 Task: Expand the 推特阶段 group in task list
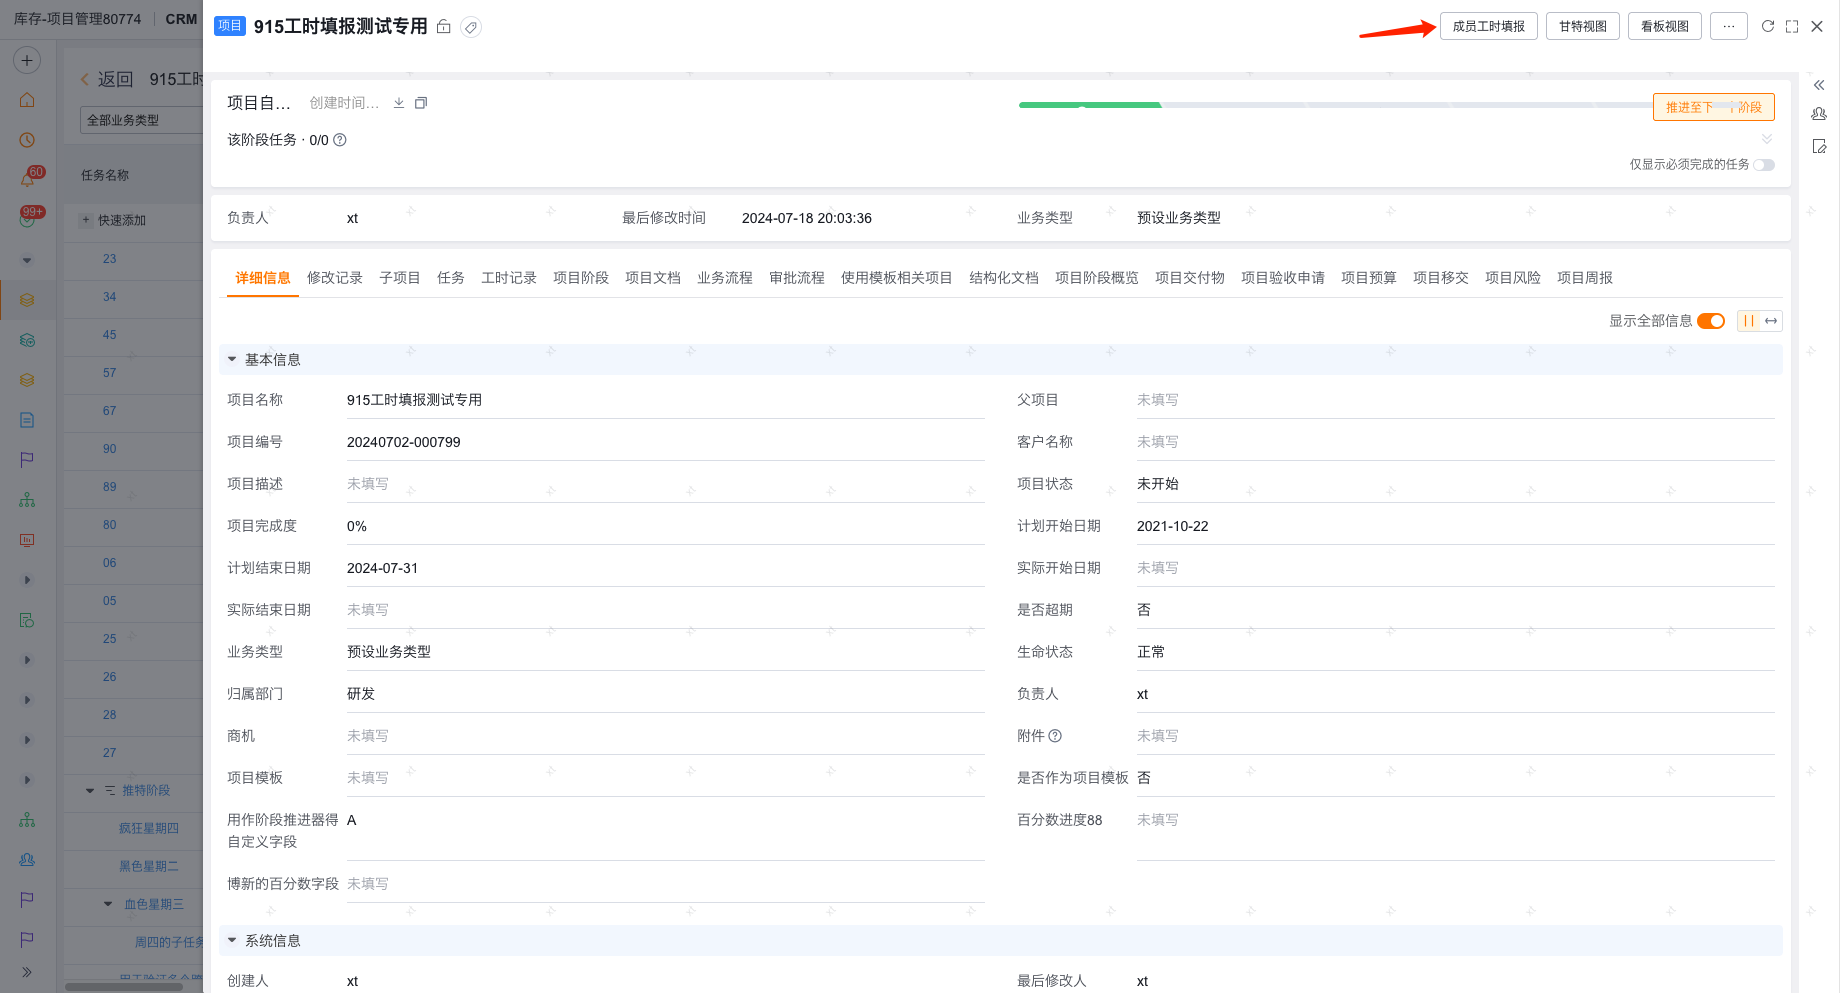[89, 790]
